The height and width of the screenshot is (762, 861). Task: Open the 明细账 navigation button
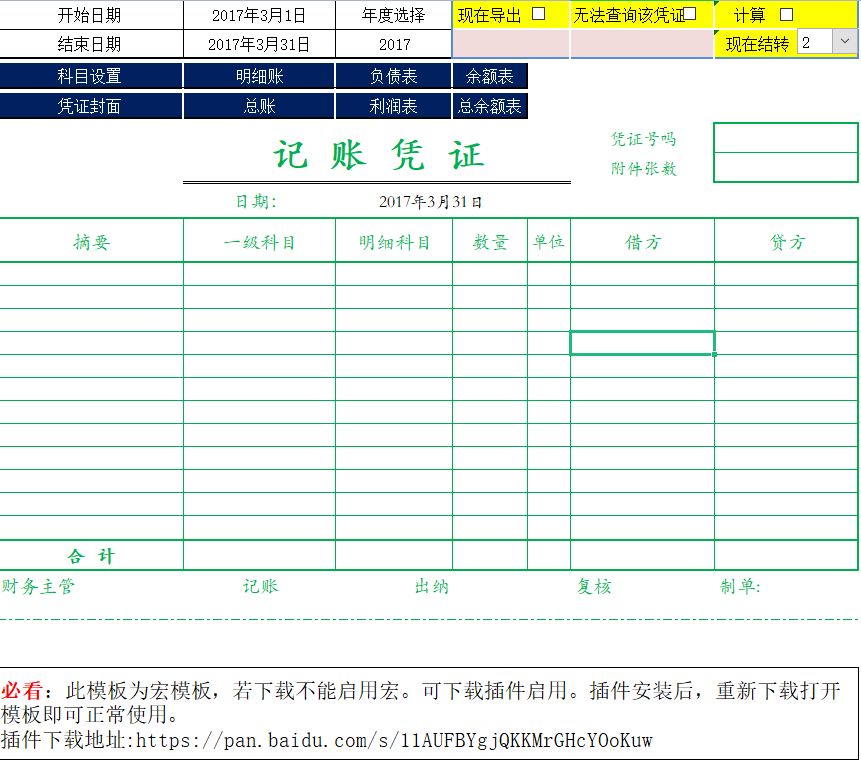pos(258,75)
